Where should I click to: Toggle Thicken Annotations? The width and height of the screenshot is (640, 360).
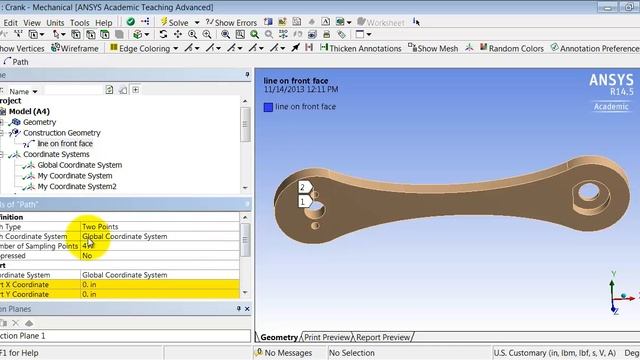click(x=361, y=48)
